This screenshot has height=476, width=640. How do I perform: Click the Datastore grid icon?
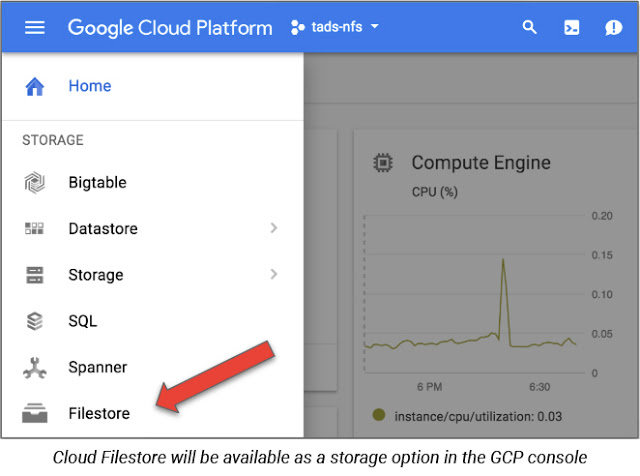click(34, 229)
